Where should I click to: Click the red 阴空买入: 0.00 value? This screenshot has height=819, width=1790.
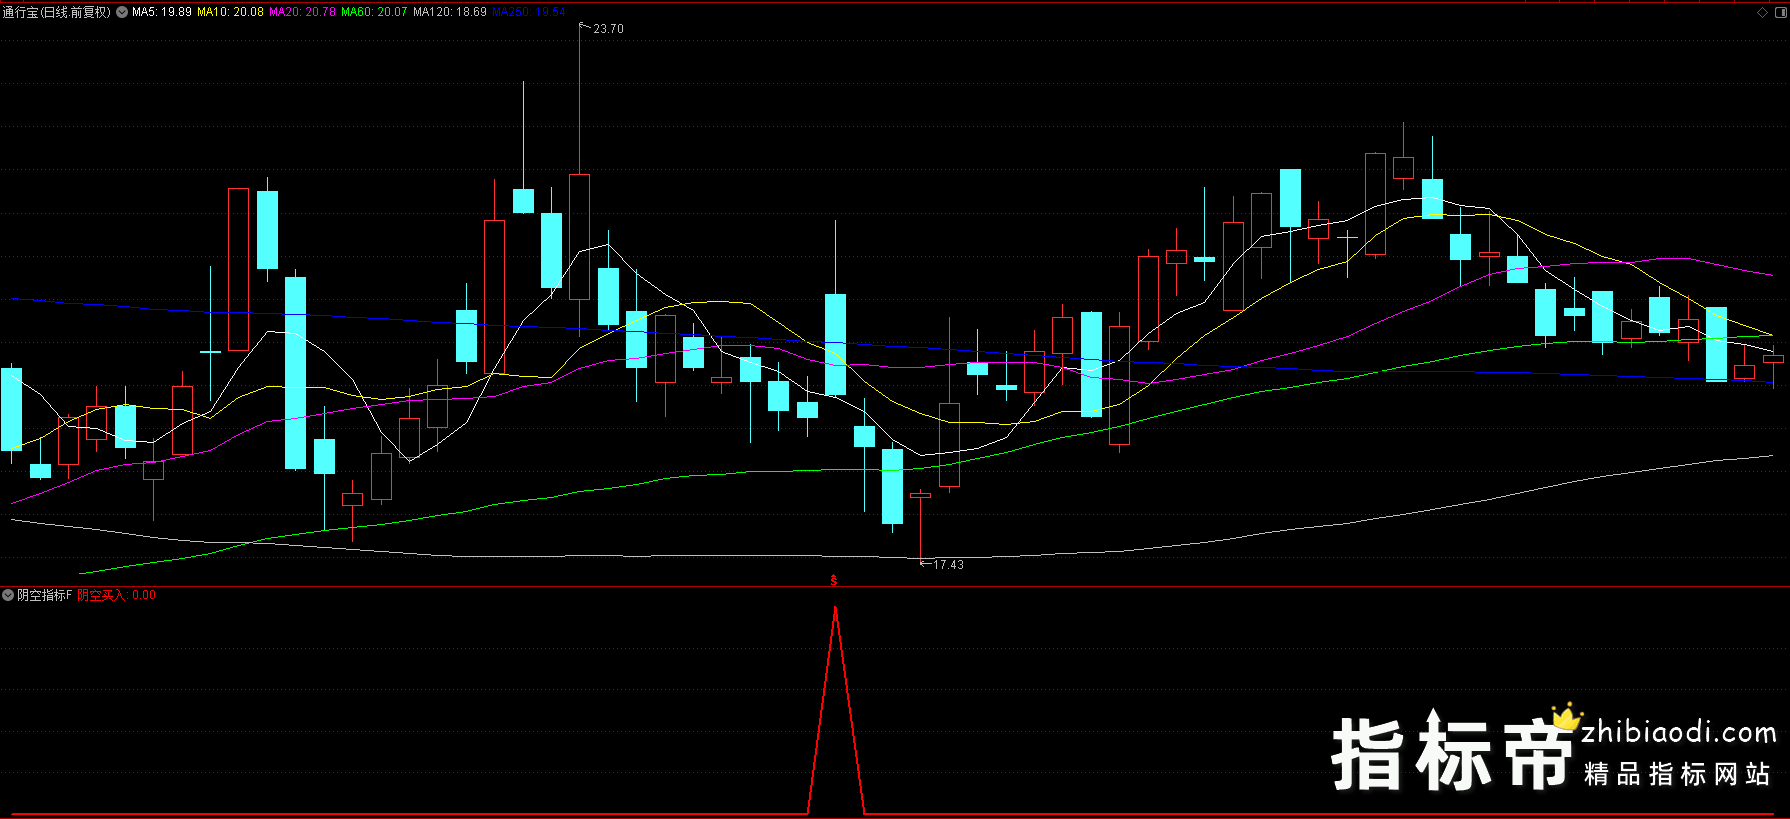pos(116,595)
